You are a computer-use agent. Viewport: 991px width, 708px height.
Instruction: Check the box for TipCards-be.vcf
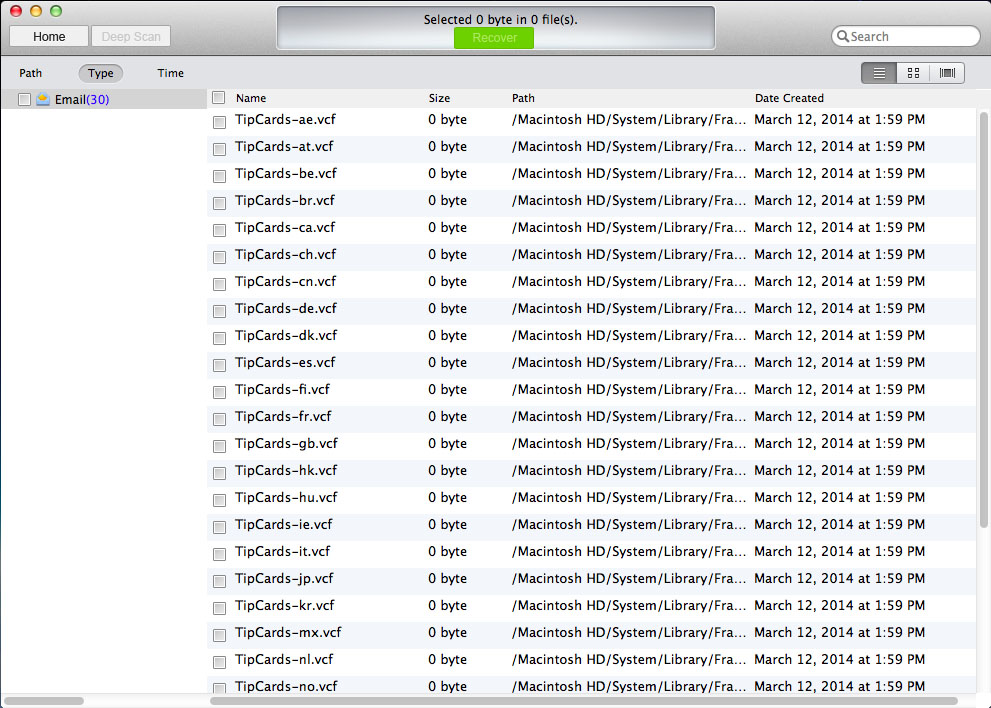coord(219,176)
